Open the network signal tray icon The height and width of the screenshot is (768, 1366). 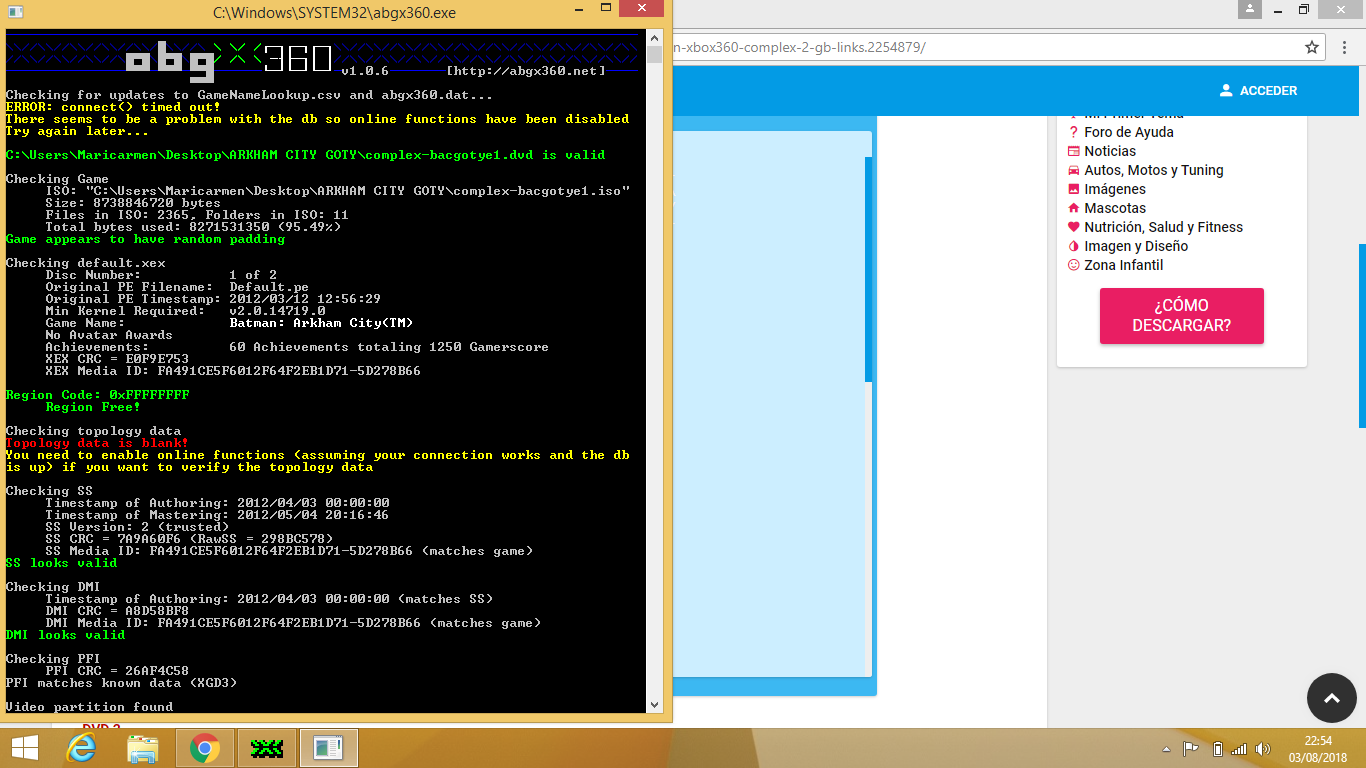(x=1240, y=749)
